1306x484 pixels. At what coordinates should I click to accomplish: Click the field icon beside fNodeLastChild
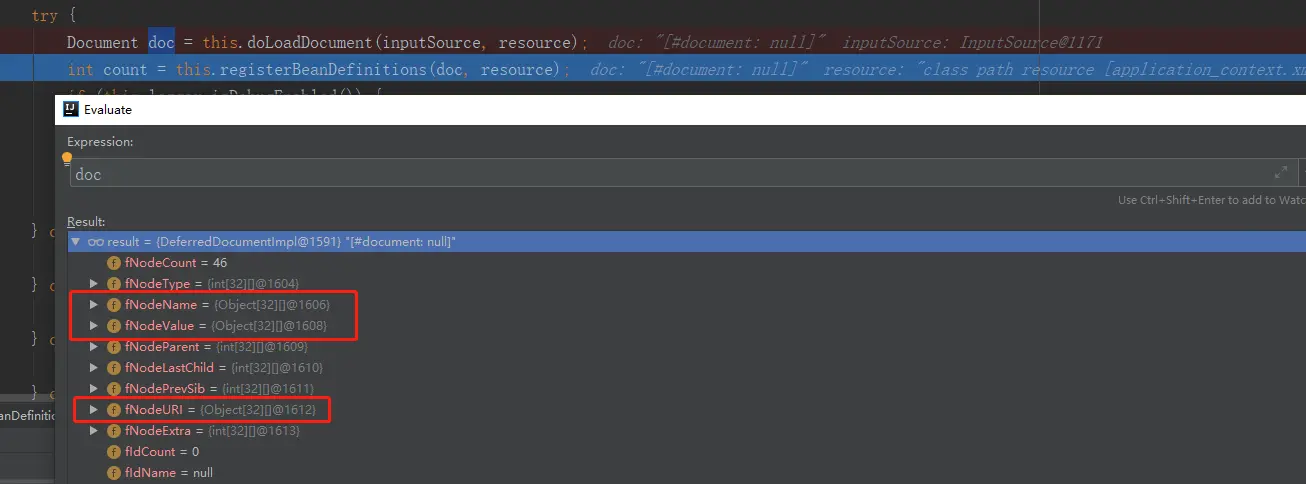click(x=114, y=368)
